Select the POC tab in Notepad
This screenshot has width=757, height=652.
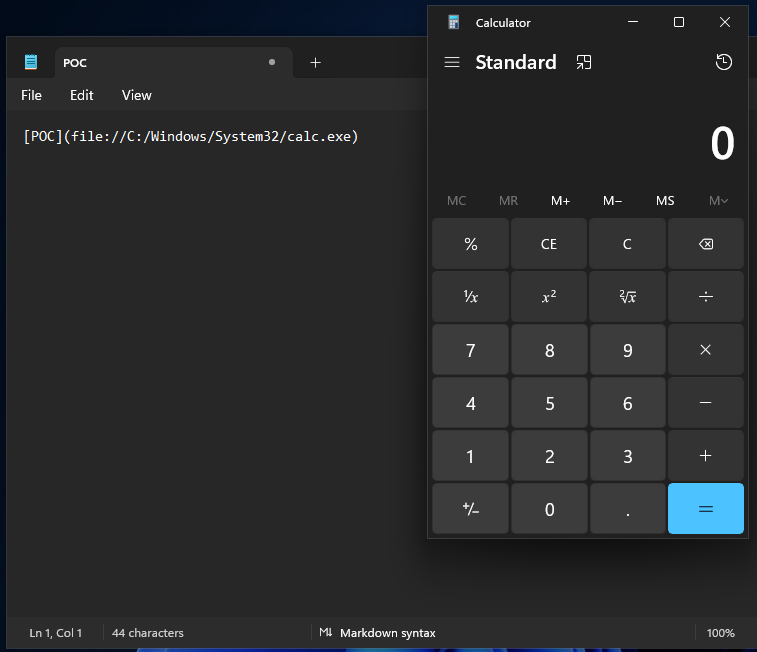point(174,63)
